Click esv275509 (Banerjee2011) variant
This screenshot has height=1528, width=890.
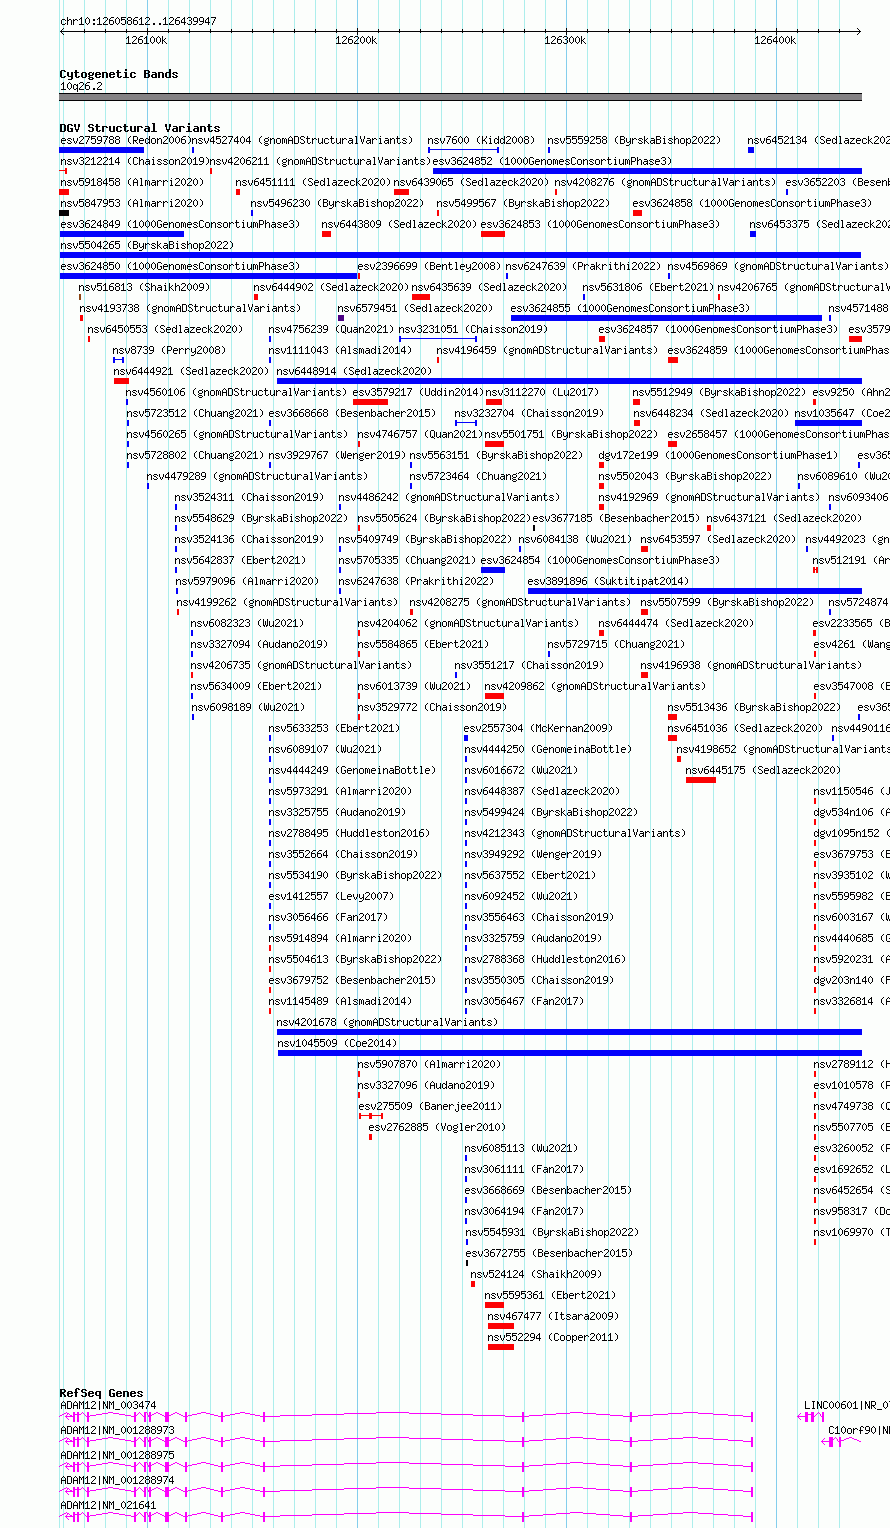point(430,1106)
